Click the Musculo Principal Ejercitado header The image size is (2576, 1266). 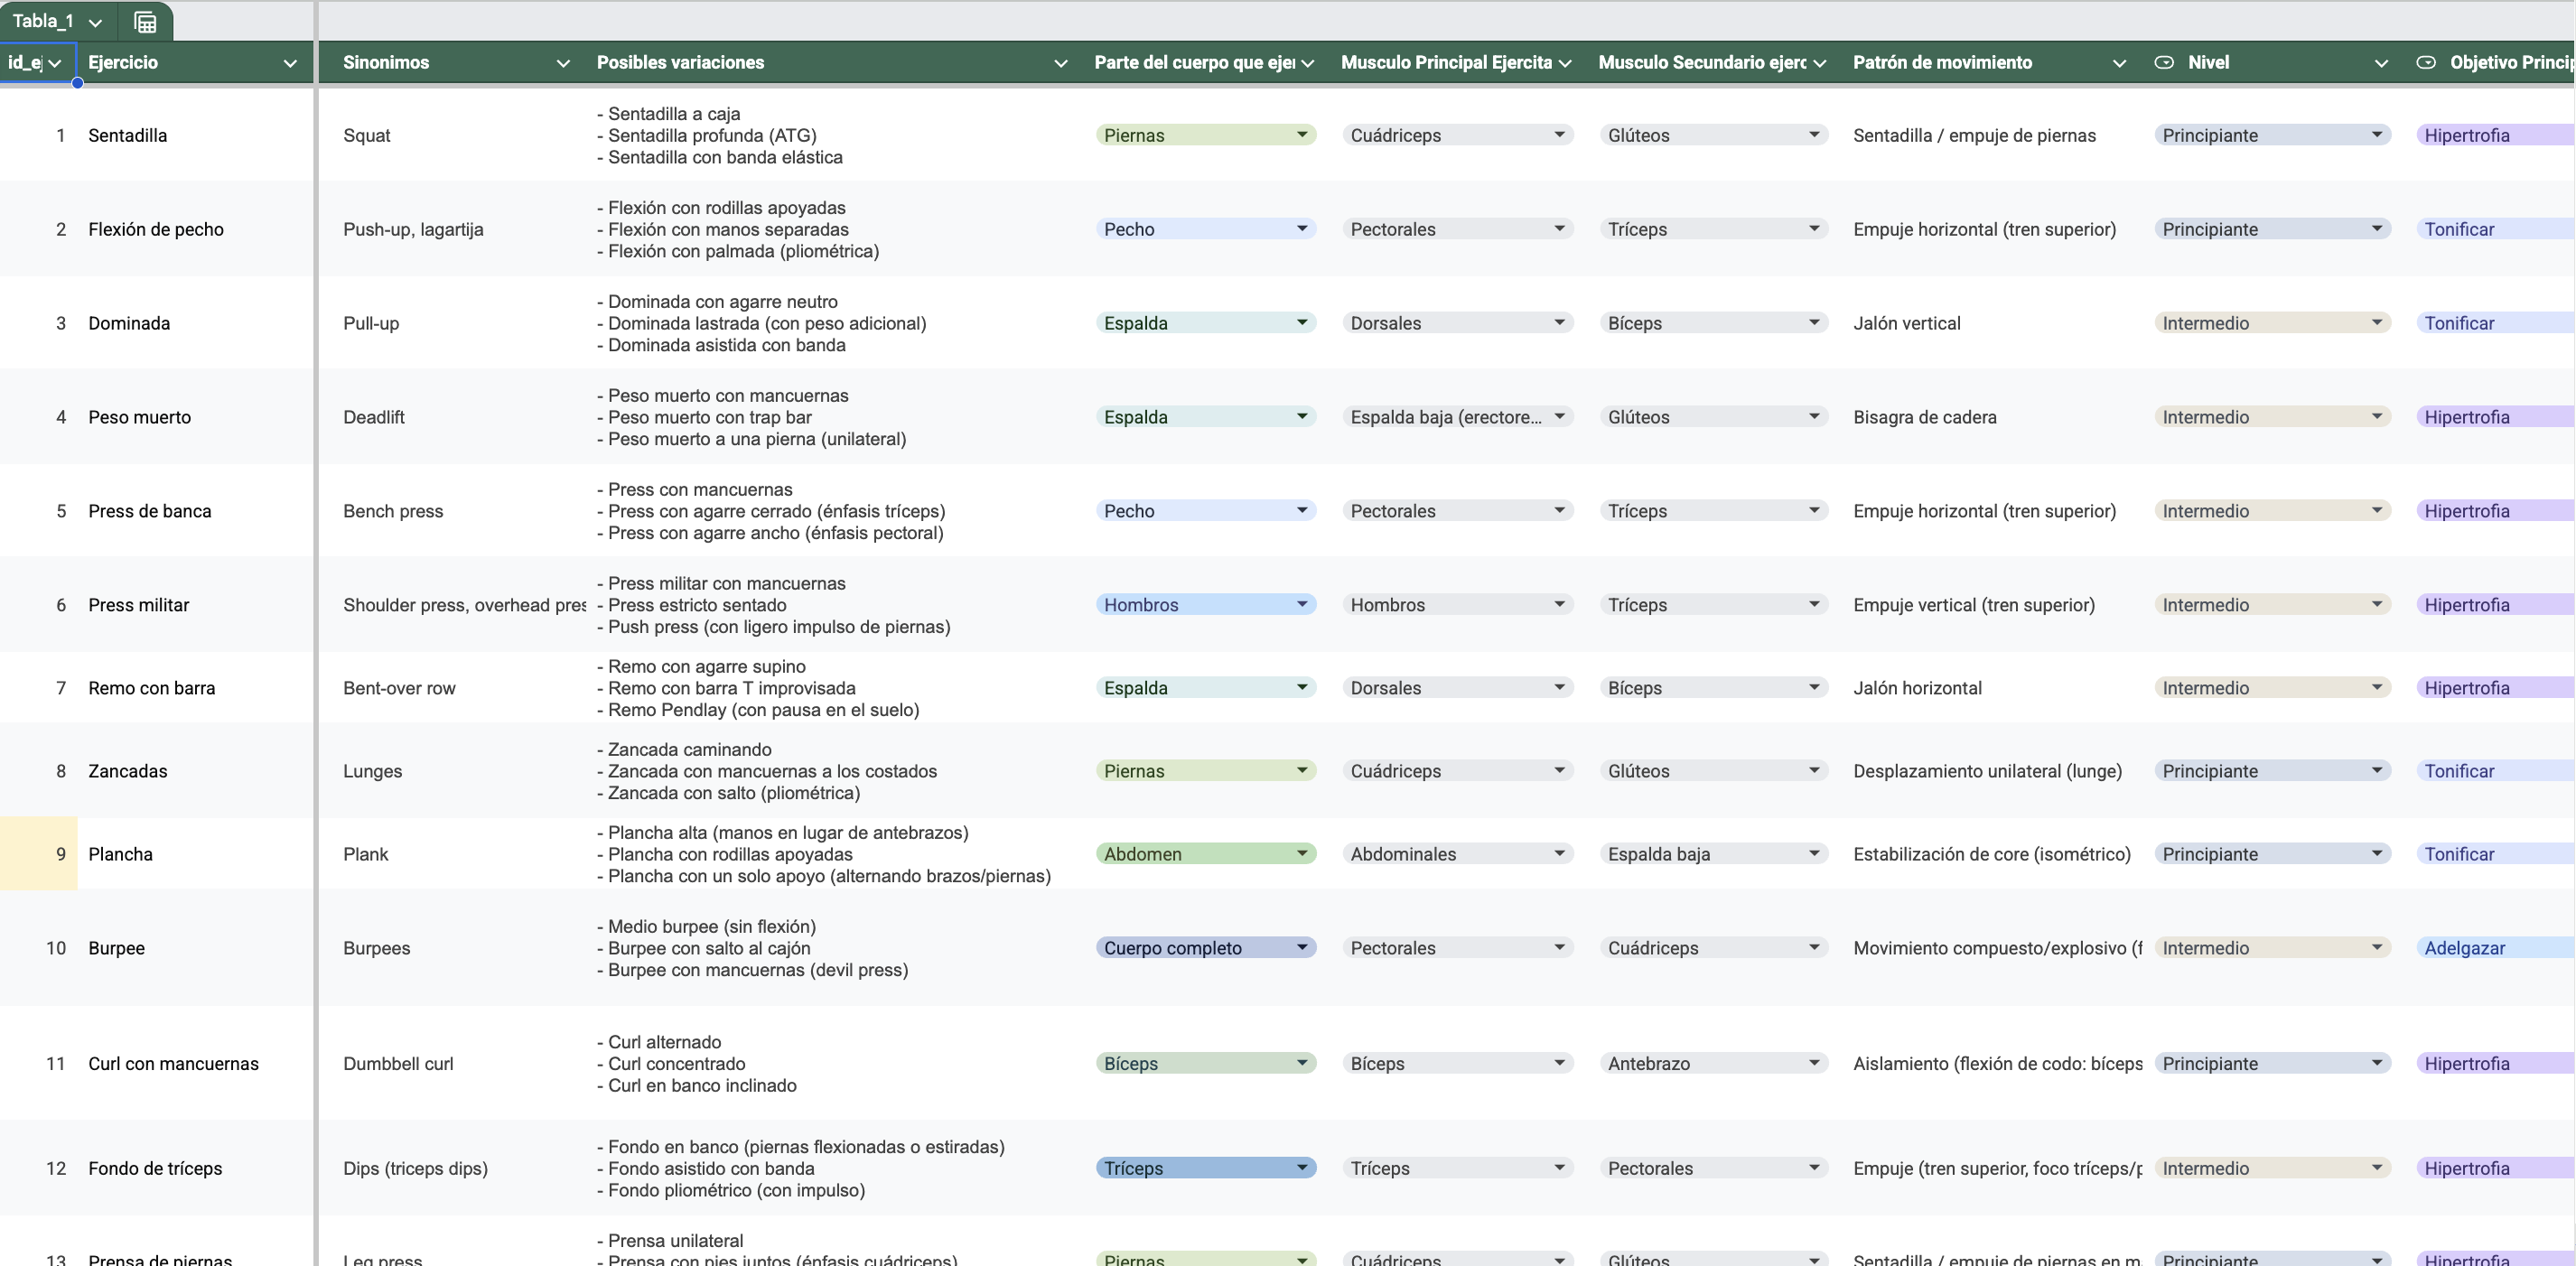coord(1445,62)
